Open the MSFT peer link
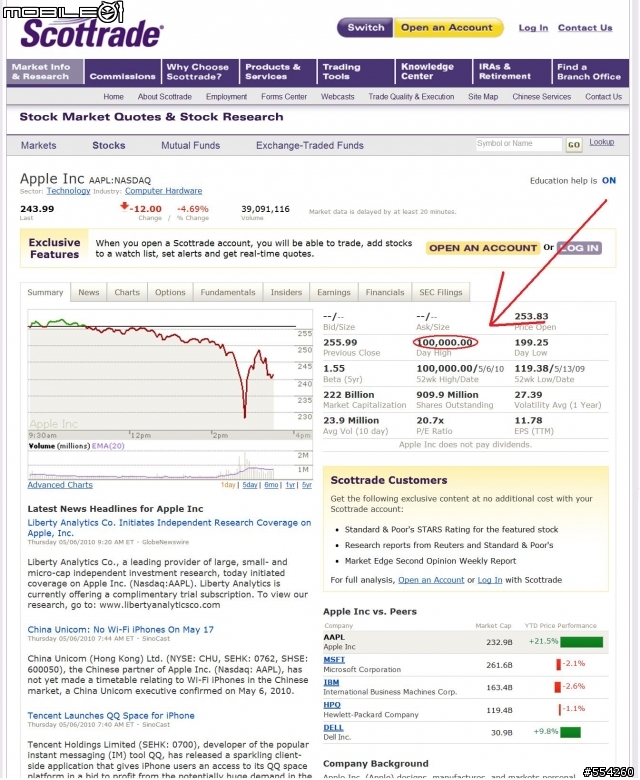640x780 pixels. coord(334,660)
